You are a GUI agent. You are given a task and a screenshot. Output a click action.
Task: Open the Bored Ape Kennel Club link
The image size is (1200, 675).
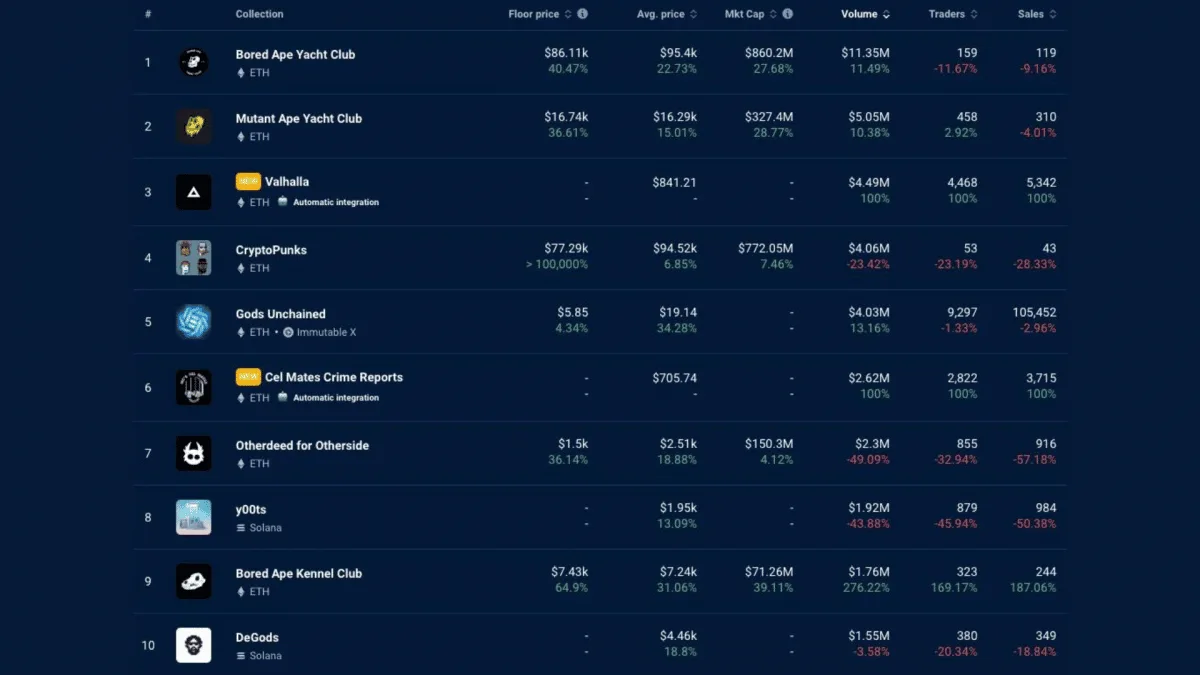coord(299,573)
